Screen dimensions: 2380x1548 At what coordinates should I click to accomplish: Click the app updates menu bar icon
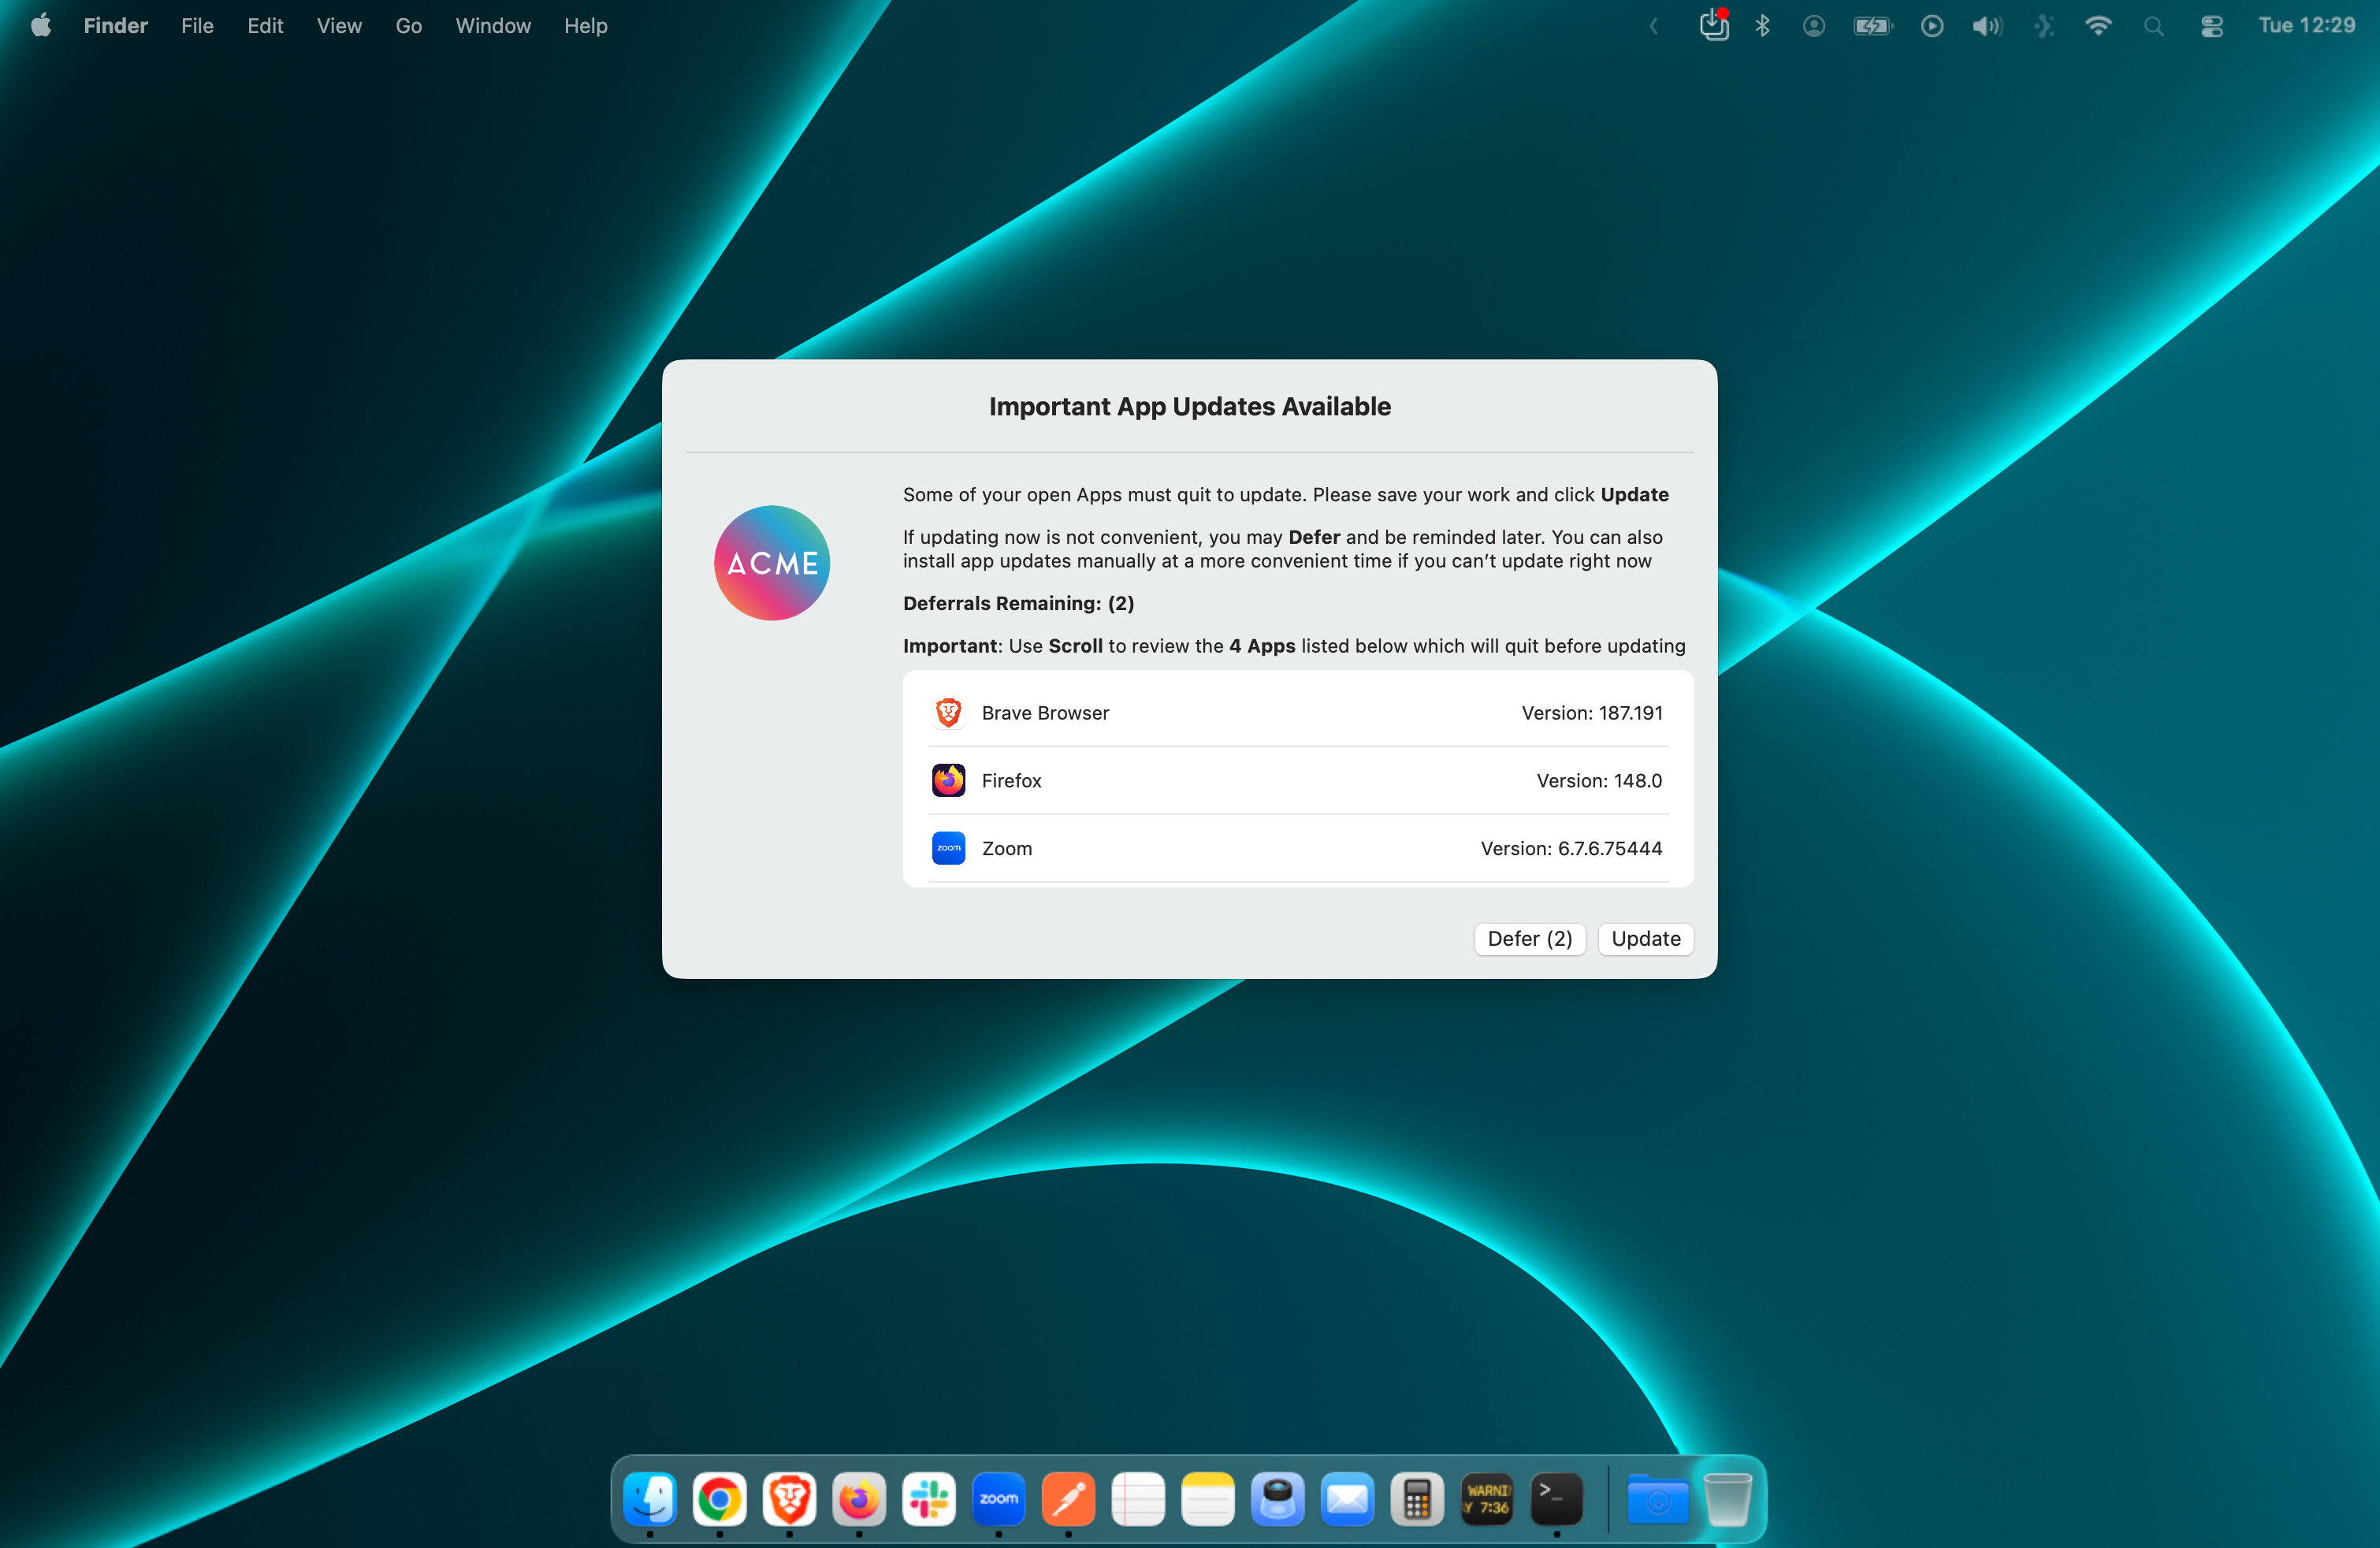click(1713, 26)
